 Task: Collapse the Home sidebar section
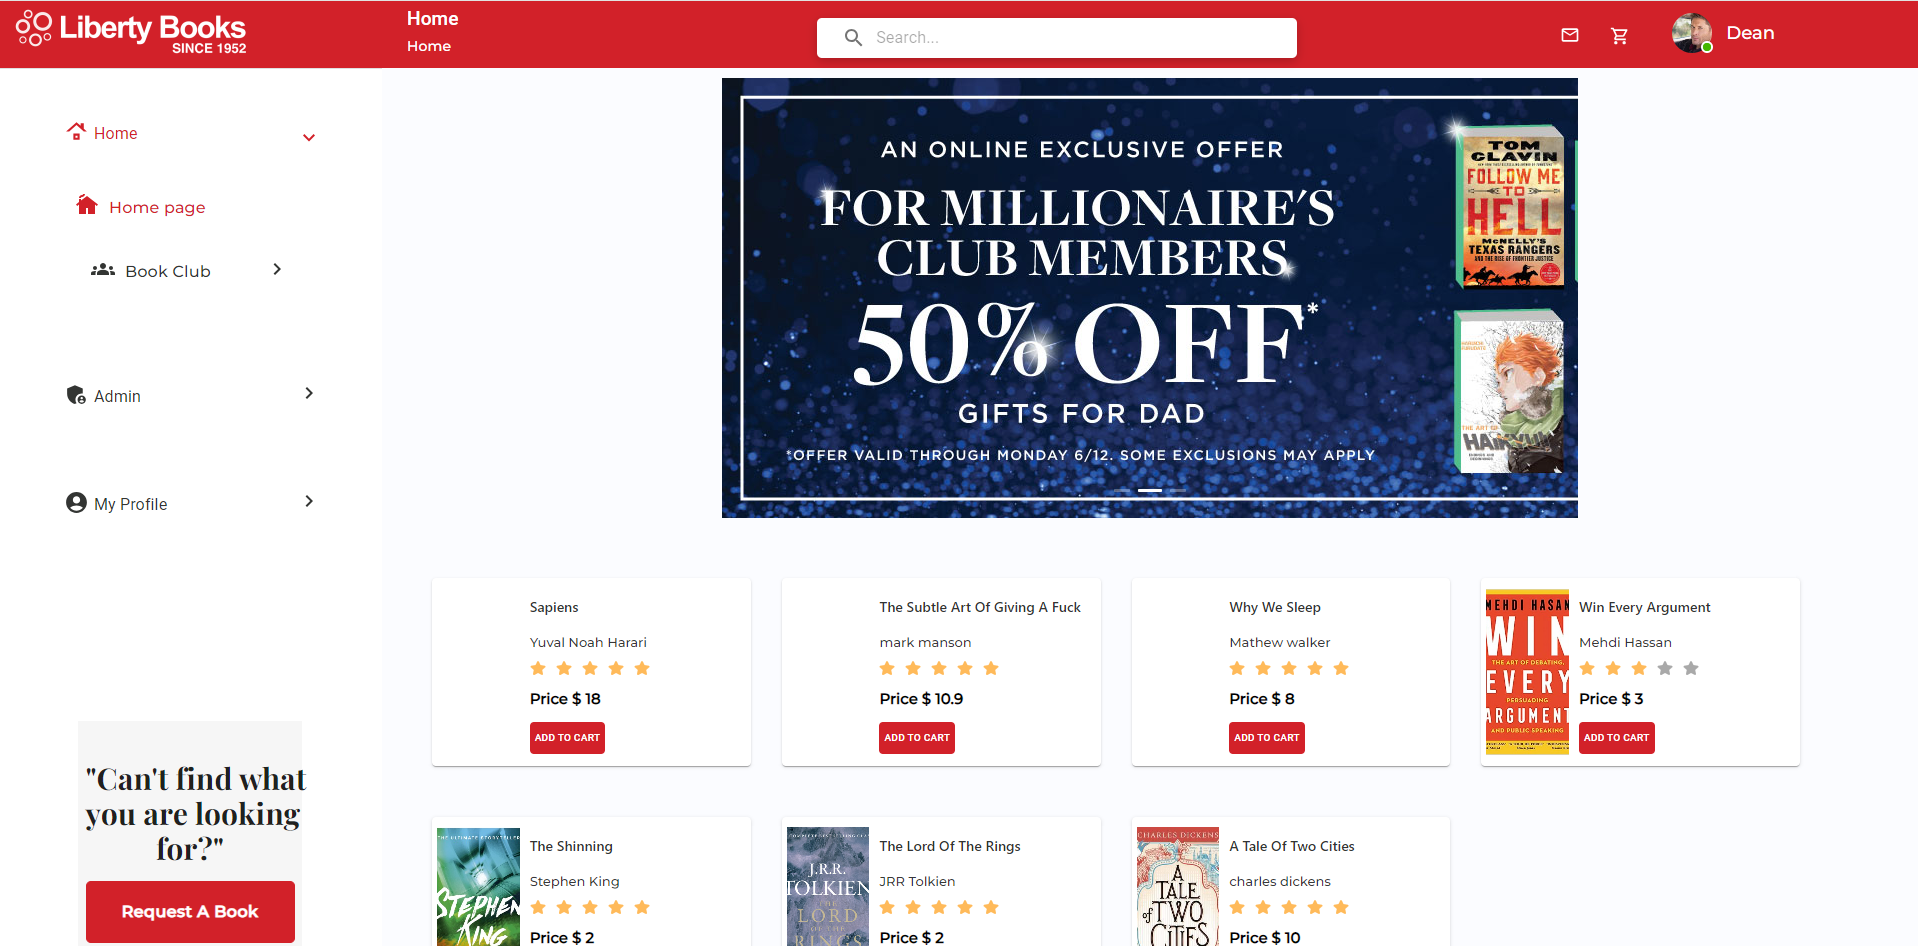click(x=309, y=137)
